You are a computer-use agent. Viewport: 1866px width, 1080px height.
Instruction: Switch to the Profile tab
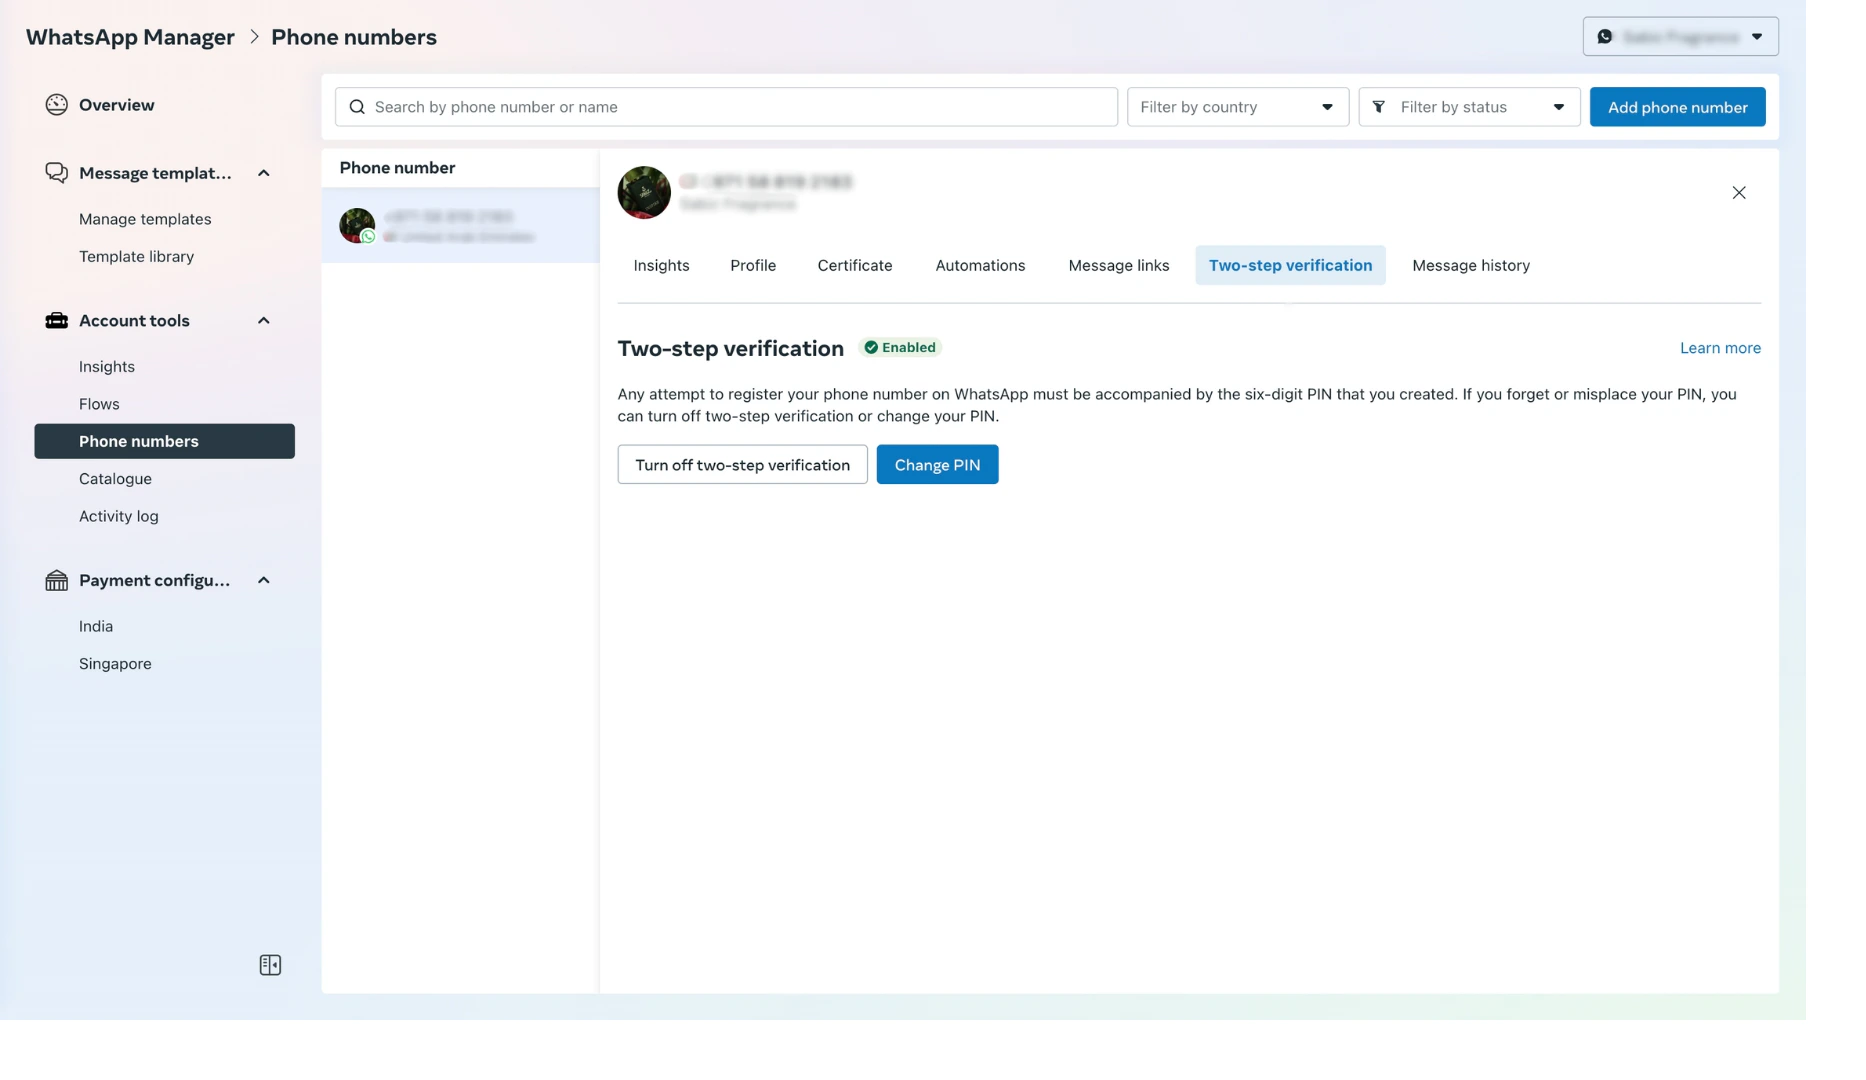point(753,265)
